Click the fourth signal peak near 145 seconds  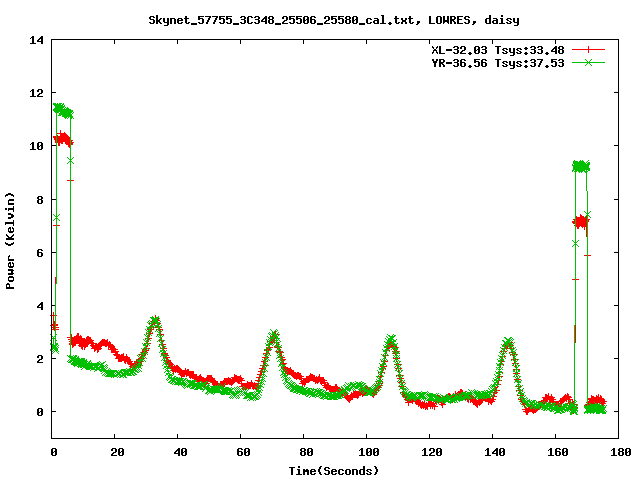point(508,343)
